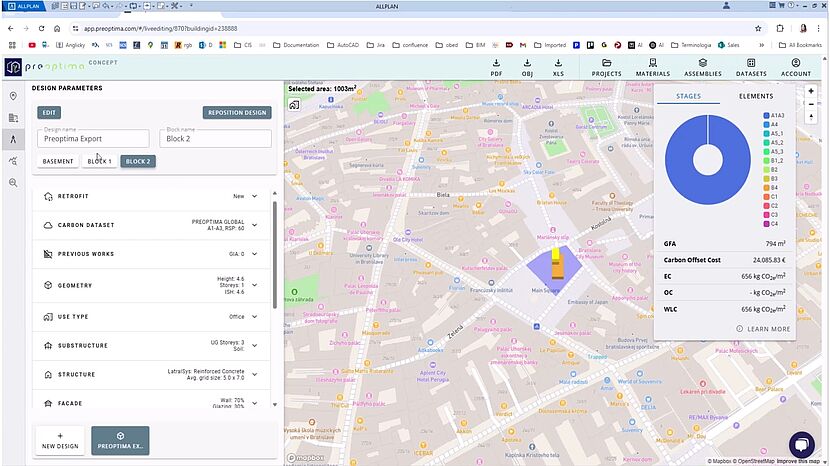Zoom in on the map
The height and width of the screenshot is (466, 830).
(x=811, y=91)
